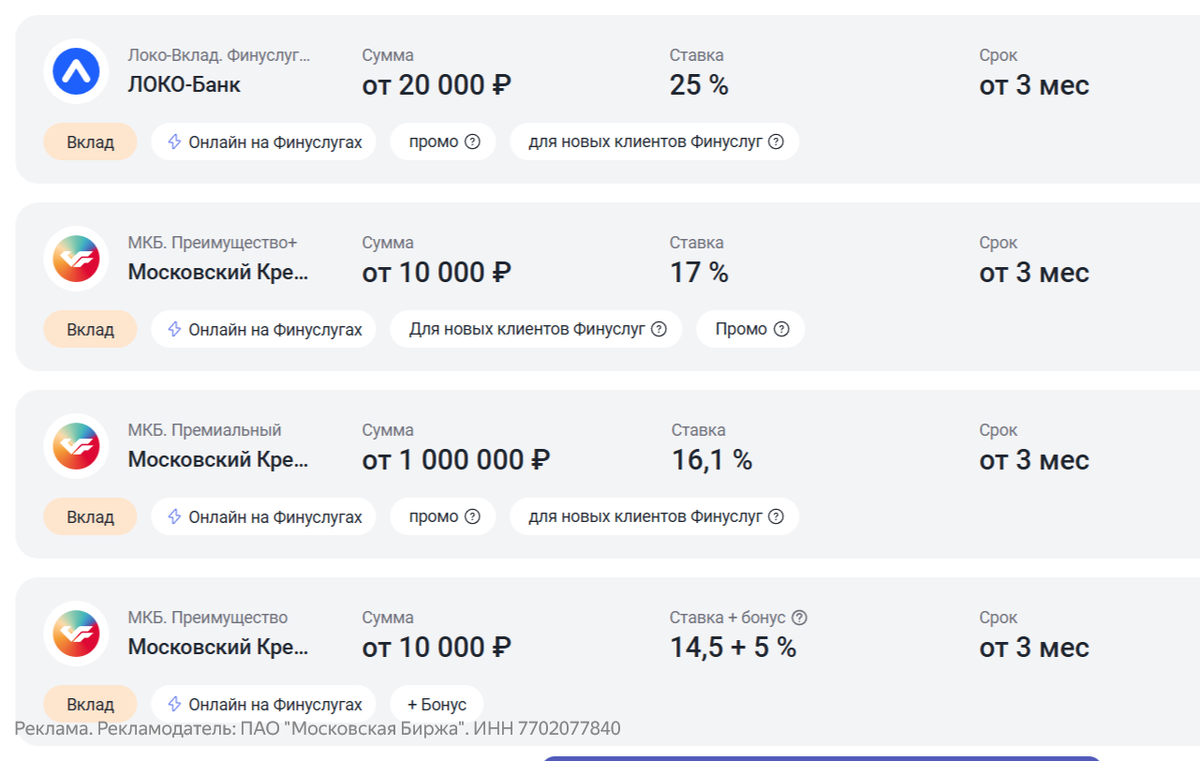Select the 'Вклад' tag in LOKO-Bank card
This screenshot has height=761, width=1200.
(x=90, y=142)
